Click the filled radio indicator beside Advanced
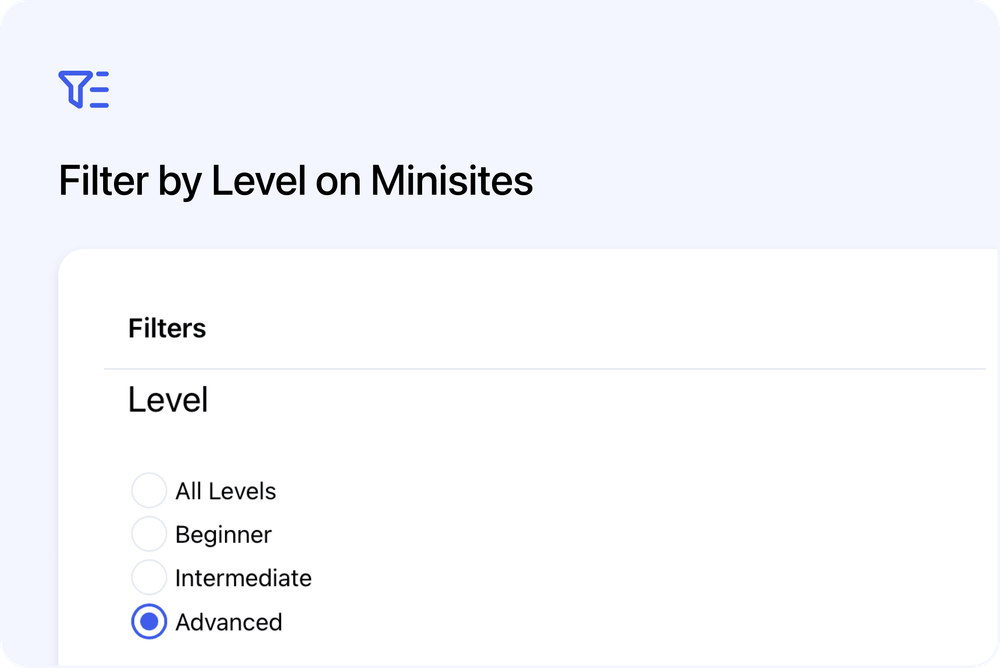1000x668 pixels. pyautogui.click(x=148, y=622)
